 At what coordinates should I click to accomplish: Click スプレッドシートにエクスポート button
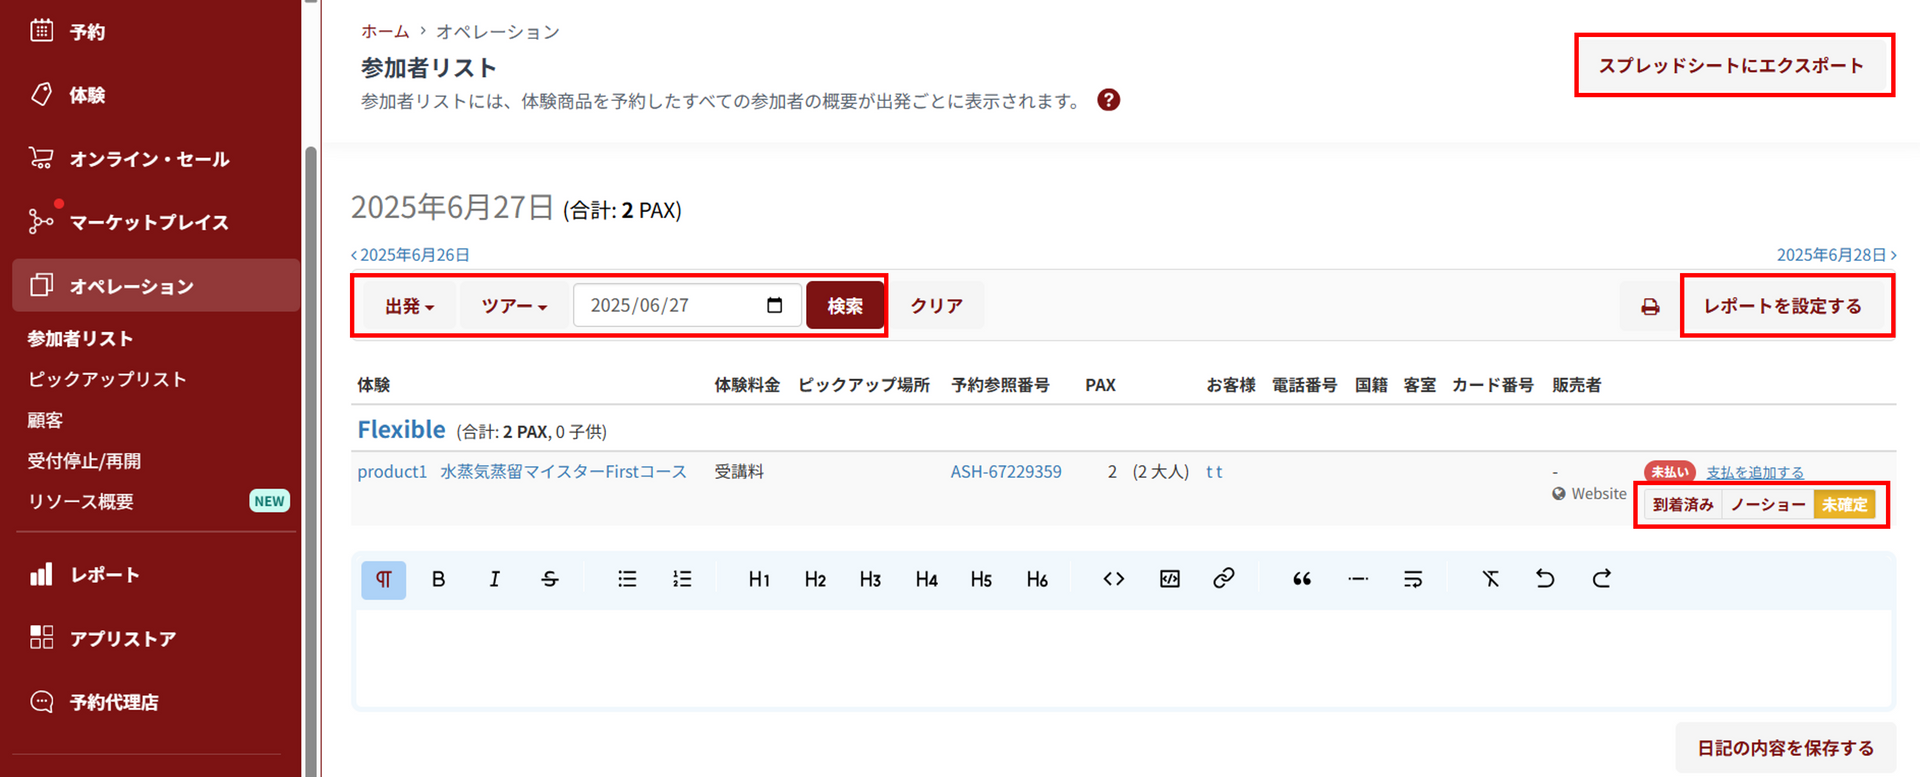(1731, 66)
